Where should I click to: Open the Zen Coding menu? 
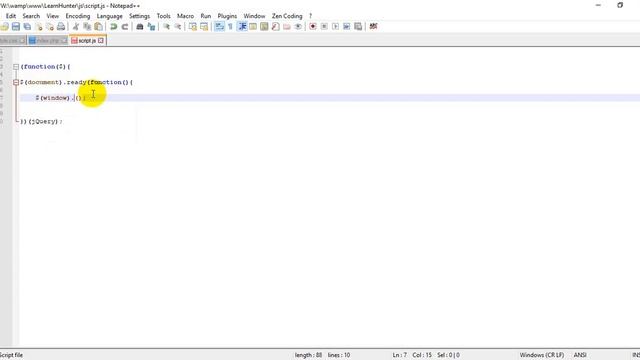click(x=287, y=16)
